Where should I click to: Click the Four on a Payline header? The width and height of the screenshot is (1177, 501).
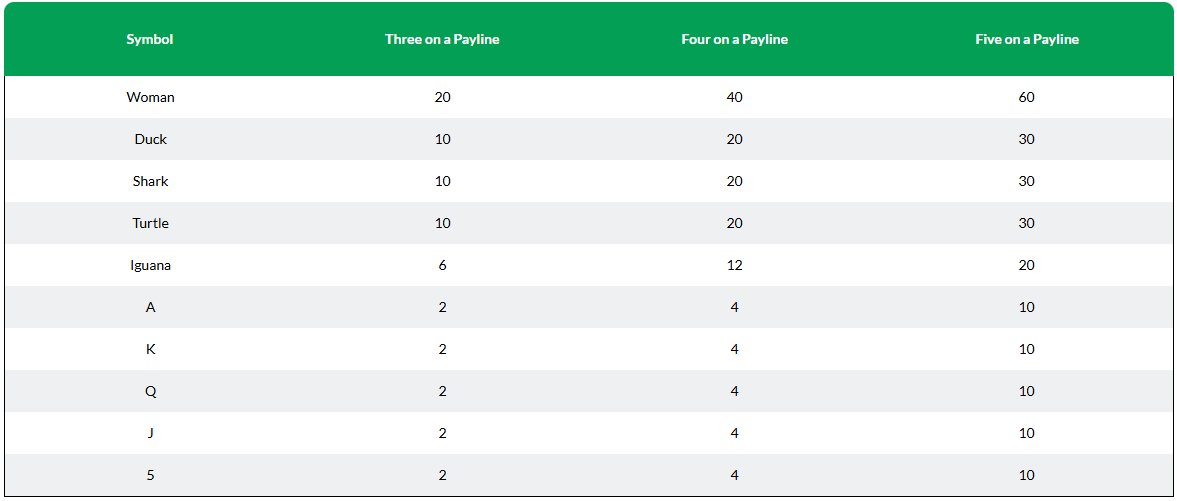734,40
